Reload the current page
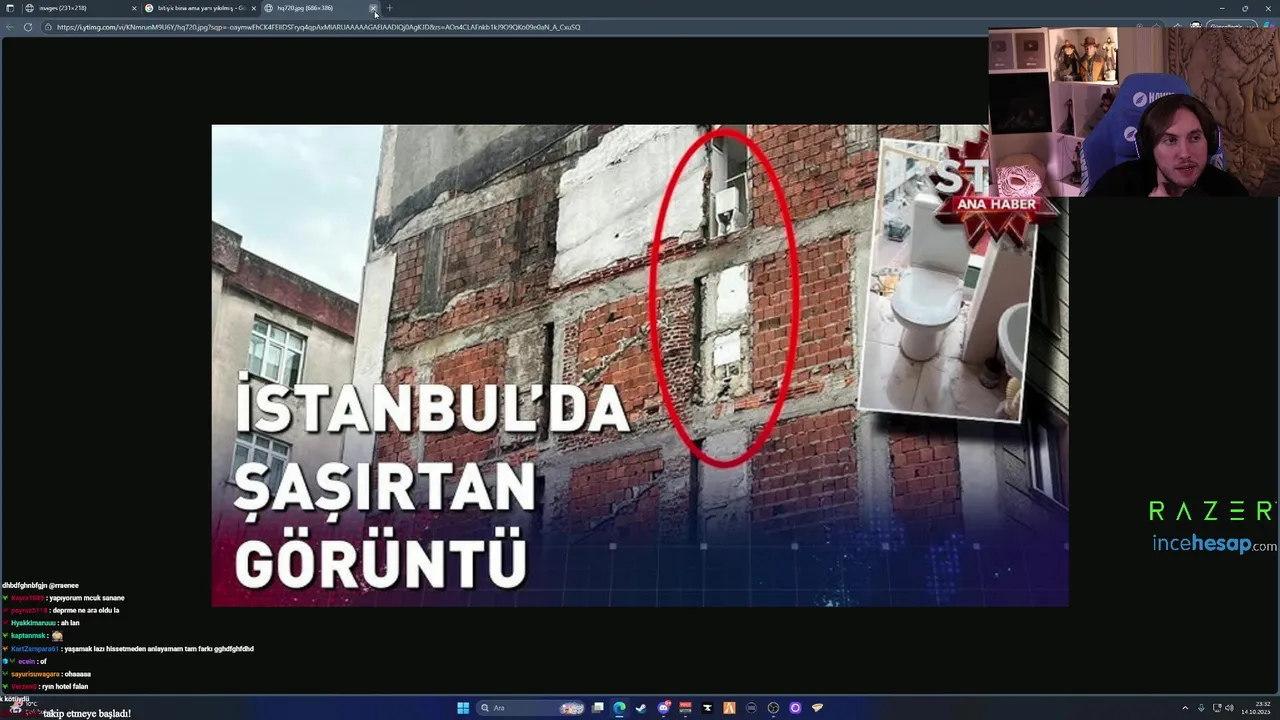This screenshot has height=720, width=1280. (28, 27)
